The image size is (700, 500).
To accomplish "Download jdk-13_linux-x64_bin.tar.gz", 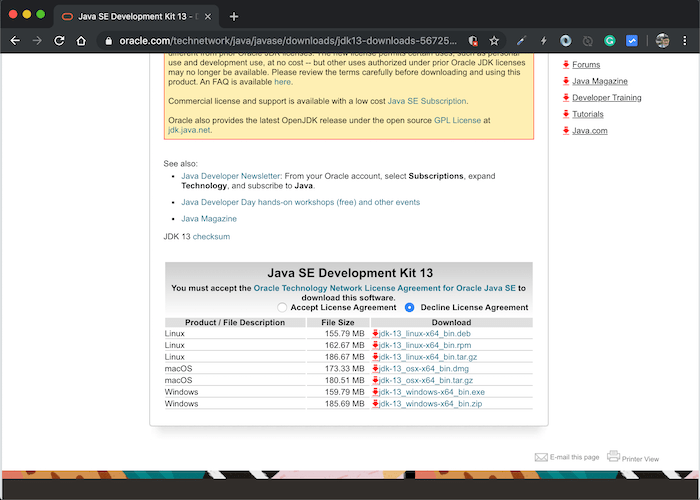I will [x=428, y=357].
